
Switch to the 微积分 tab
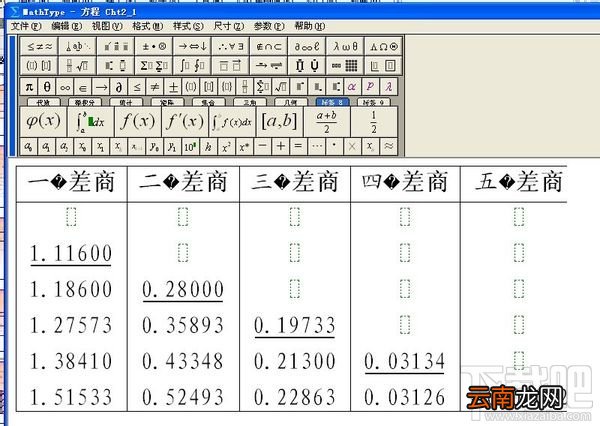point(85,102)
